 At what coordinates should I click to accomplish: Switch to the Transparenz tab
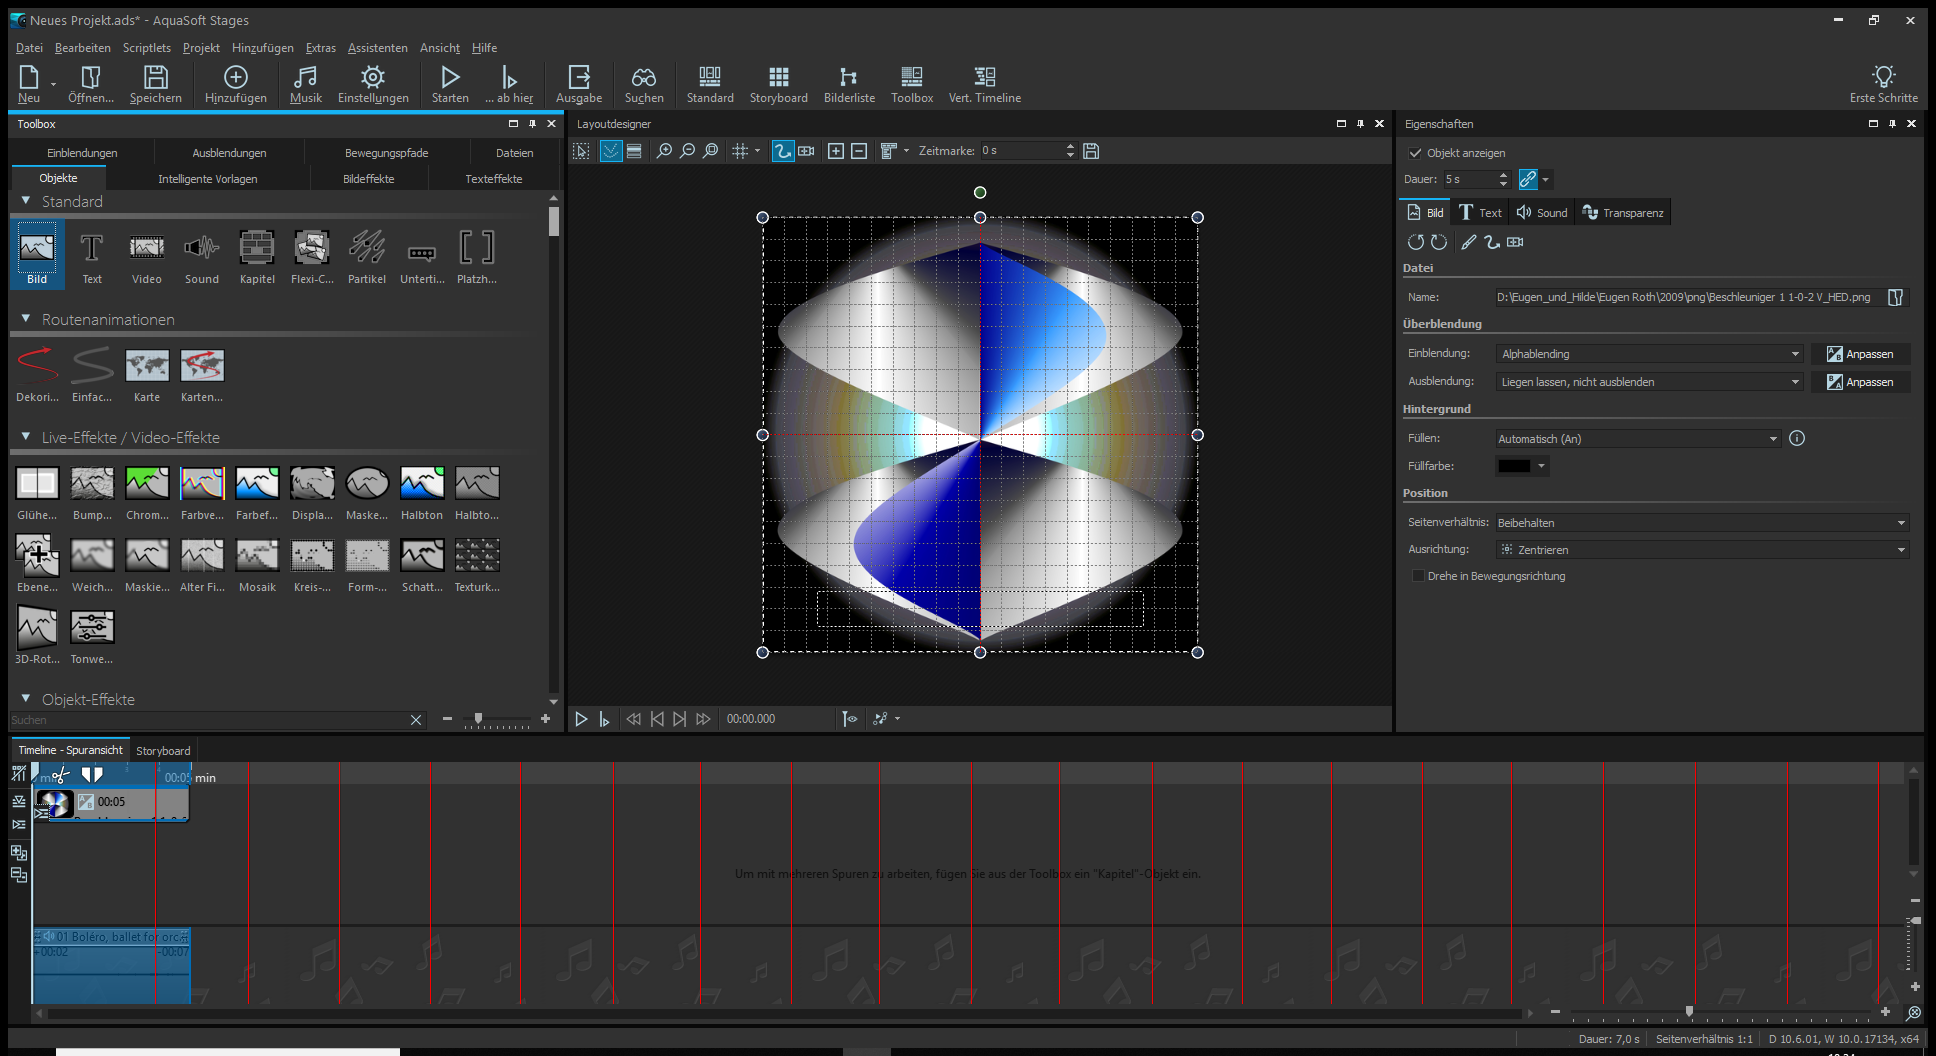click(x=1622, y=213)
